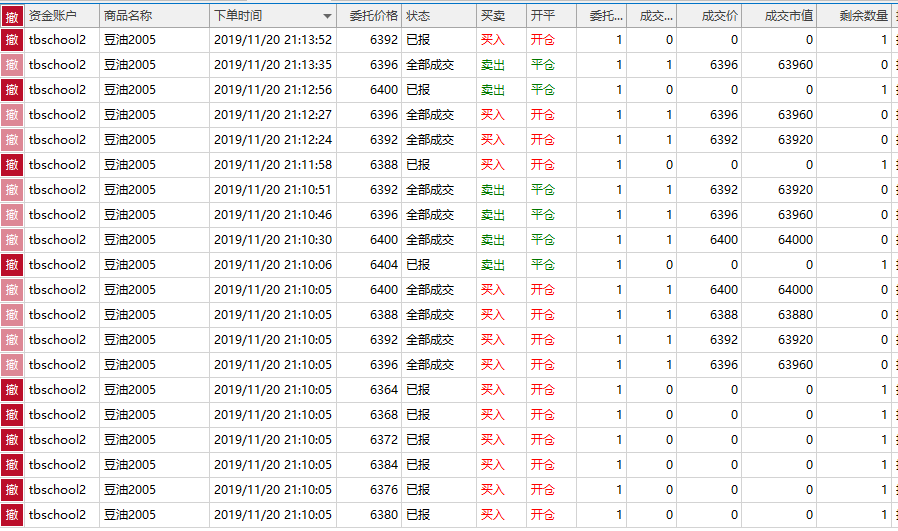Select the timestamp 2019/11/20 21:13:52
Viewport: 898px width, 531px height.
[x=273, y=40]
